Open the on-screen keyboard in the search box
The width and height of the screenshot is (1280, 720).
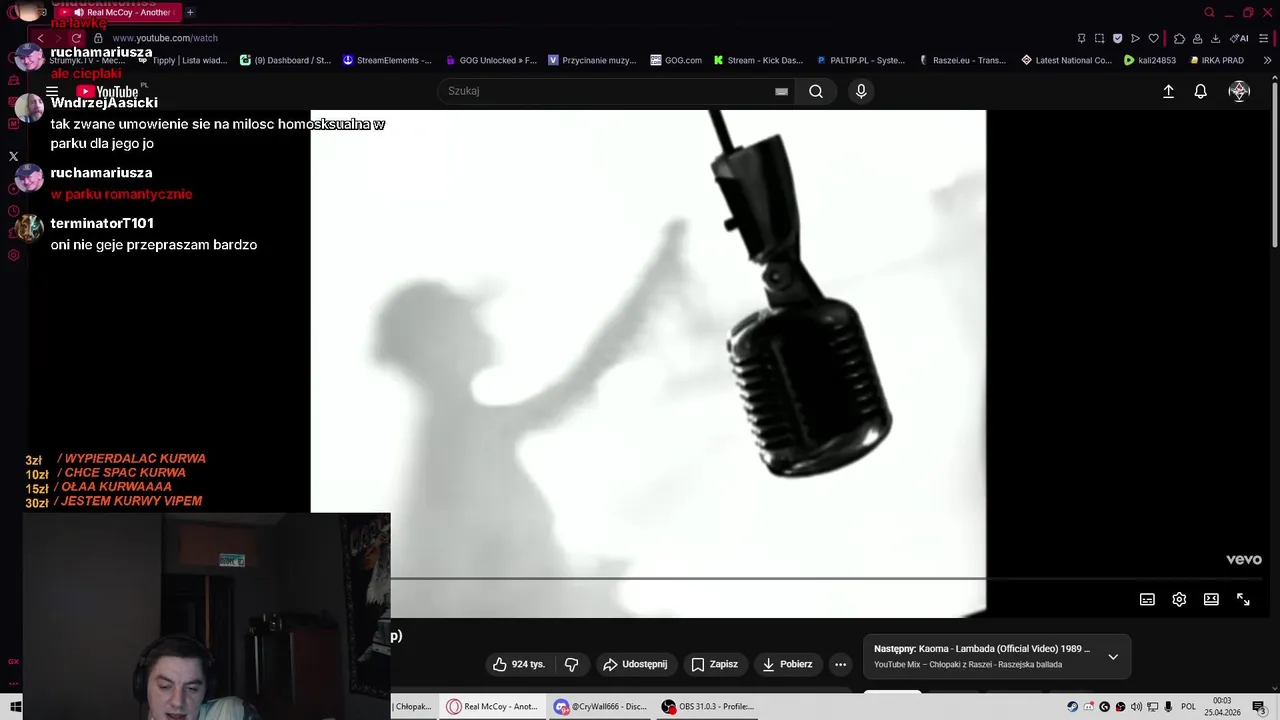coord(781,91)
